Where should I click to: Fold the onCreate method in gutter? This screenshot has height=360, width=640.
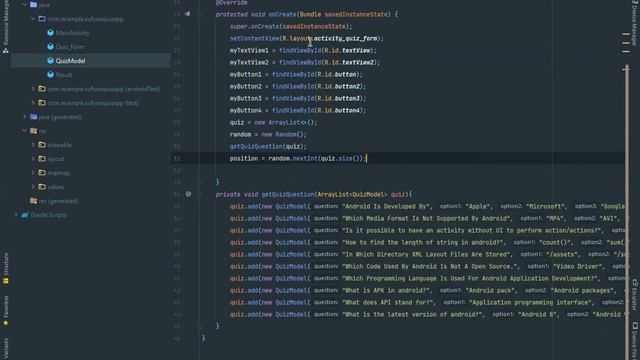[200, 14]
